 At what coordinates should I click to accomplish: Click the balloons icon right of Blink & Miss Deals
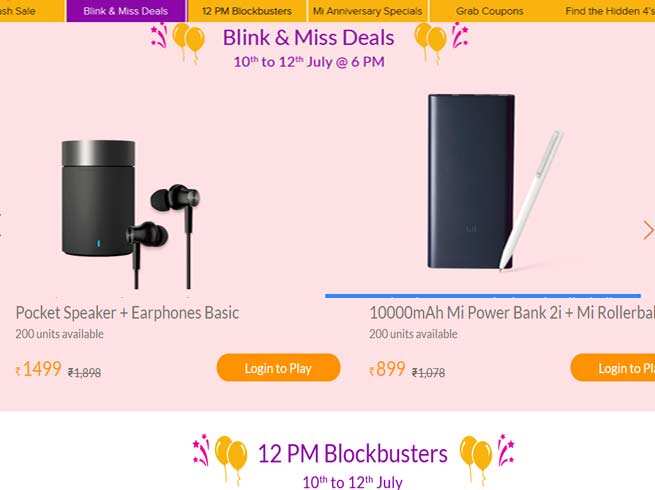pos(430,43)
